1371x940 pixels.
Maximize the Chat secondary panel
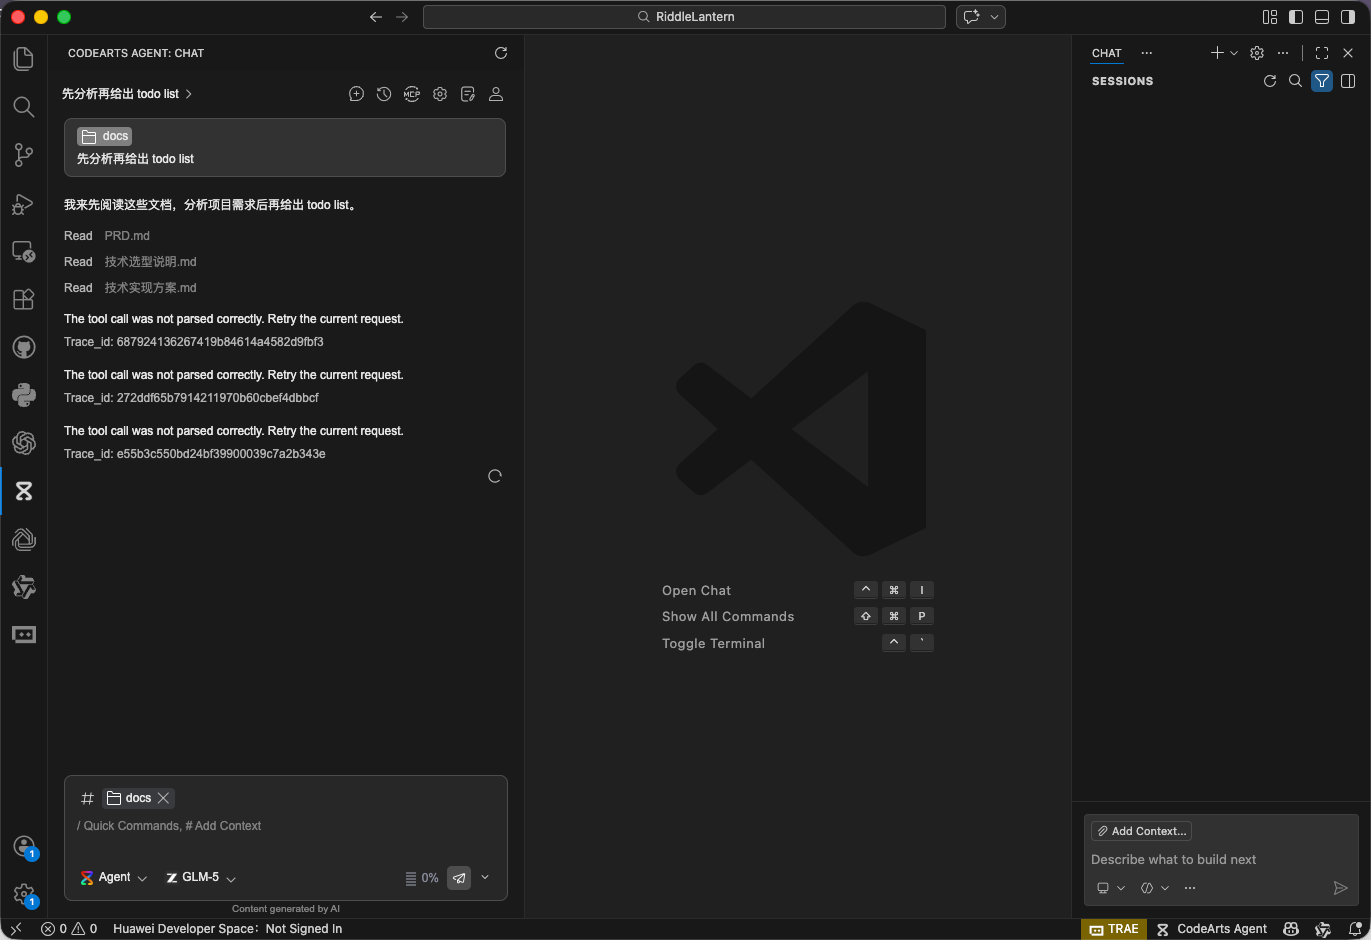pos(1322,53)
